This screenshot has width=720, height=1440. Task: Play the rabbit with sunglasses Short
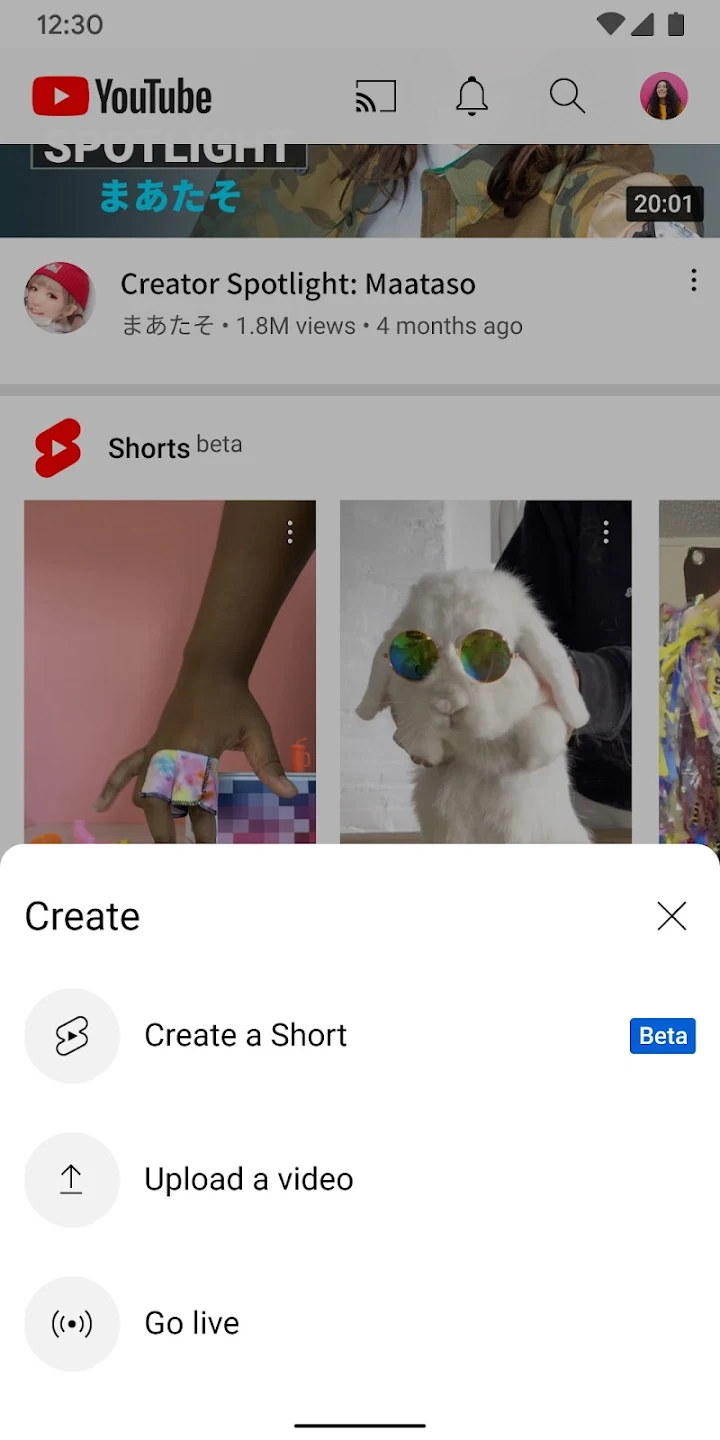tap(486, 680)
